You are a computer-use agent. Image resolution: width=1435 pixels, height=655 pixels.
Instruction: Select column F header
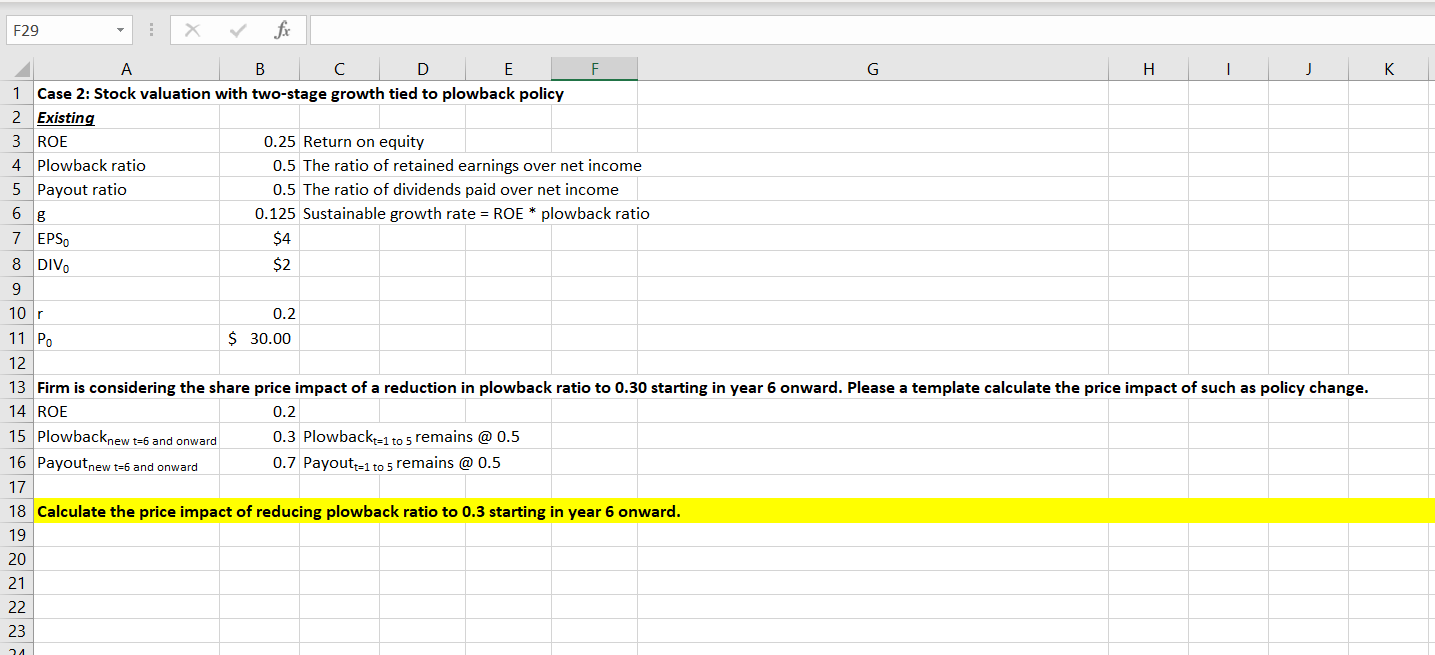pyautogui.click(x=594, y=68)
